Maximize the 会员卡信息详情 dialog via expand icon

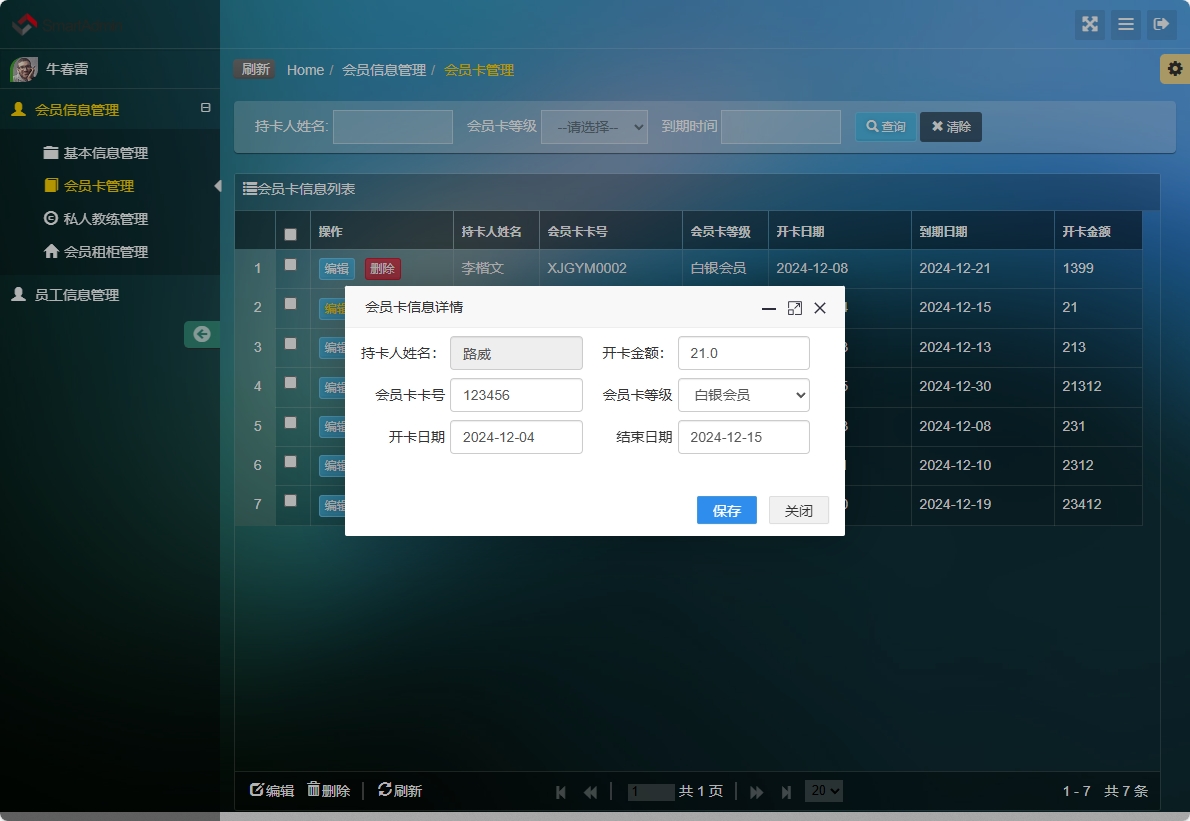(x=795, y=308)
